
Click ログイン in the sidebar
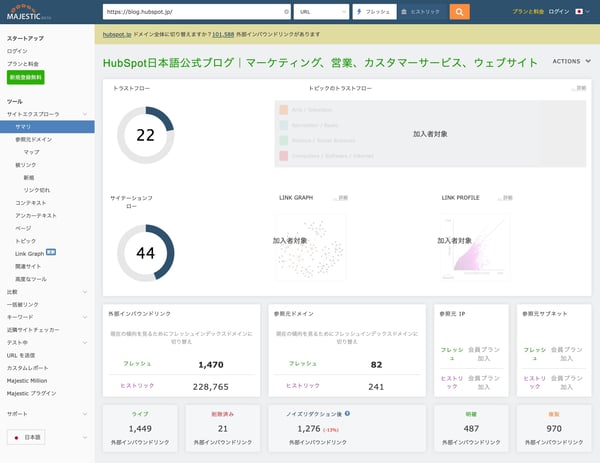(x=17, y=51)
